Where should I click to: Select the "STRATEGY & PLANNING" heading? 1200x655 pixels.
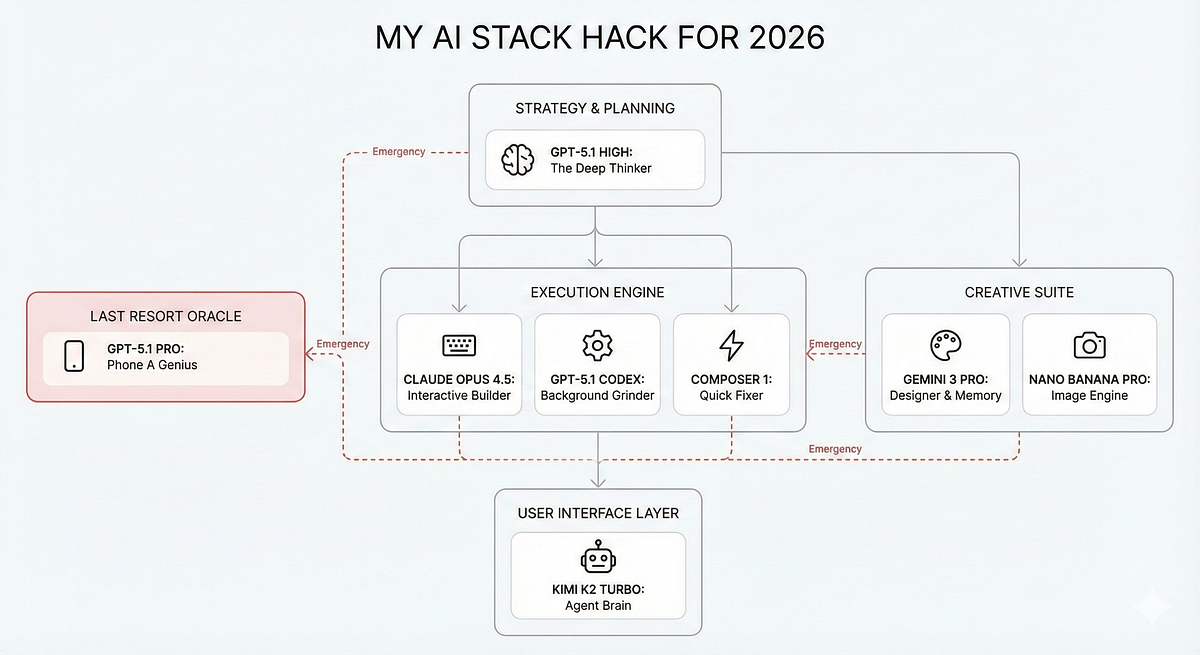tap(595, 108)
